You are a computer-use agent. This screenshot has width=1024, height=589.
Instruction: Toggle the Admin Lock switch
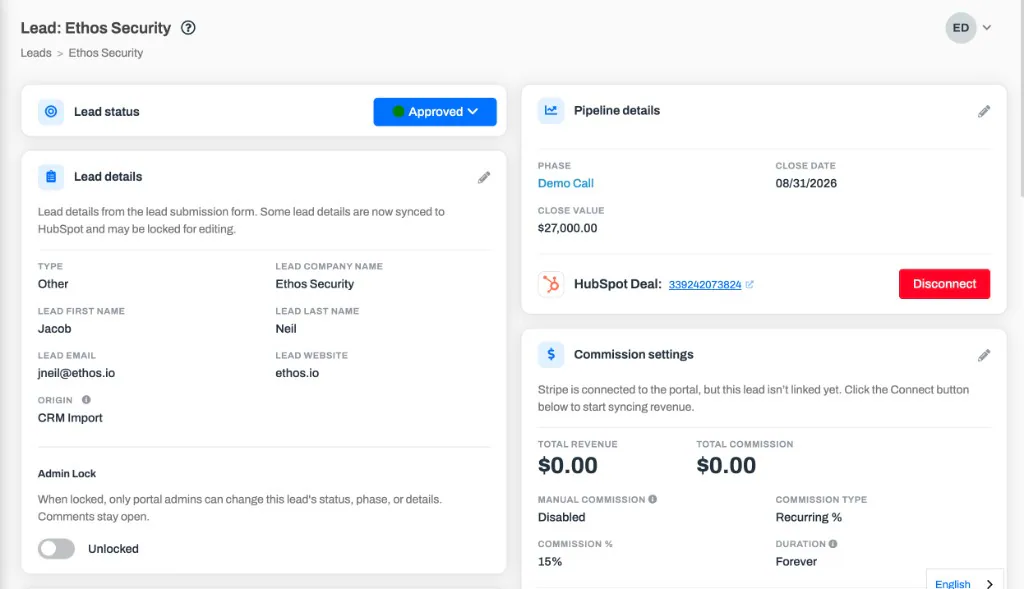coord(56,549)
